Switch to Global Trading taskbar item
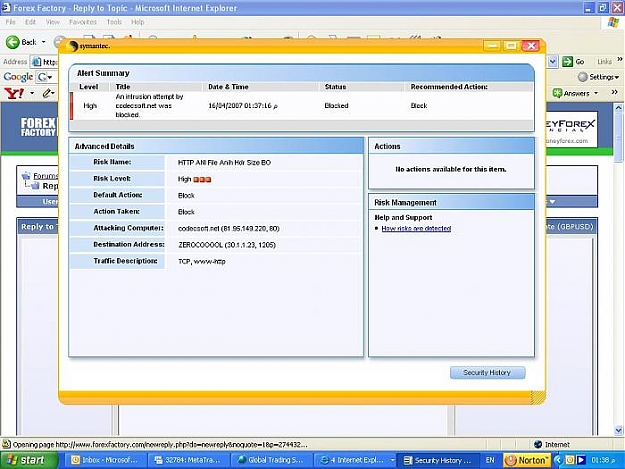The height and width of the screenshot is (469, 625). coord(271,460)
